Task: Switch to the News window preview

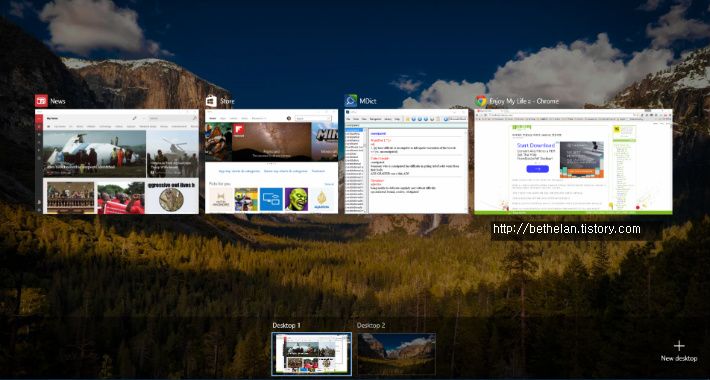Action: click(x=117, y=161)
